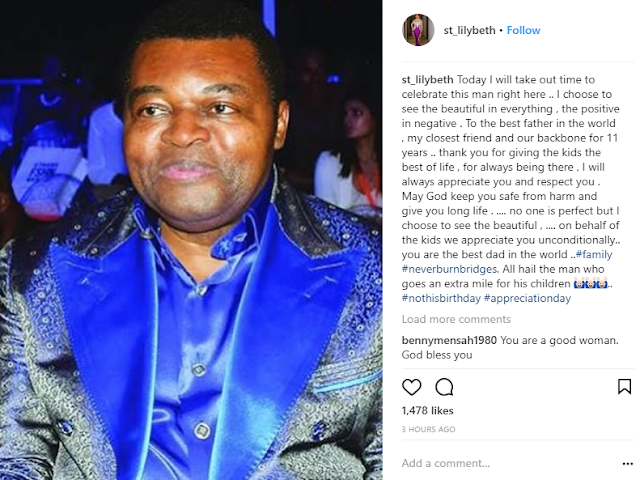Viewport: 640px width, 480px height.
Task: Open the posted photo of the man
Action: click(x=191, y=240)
